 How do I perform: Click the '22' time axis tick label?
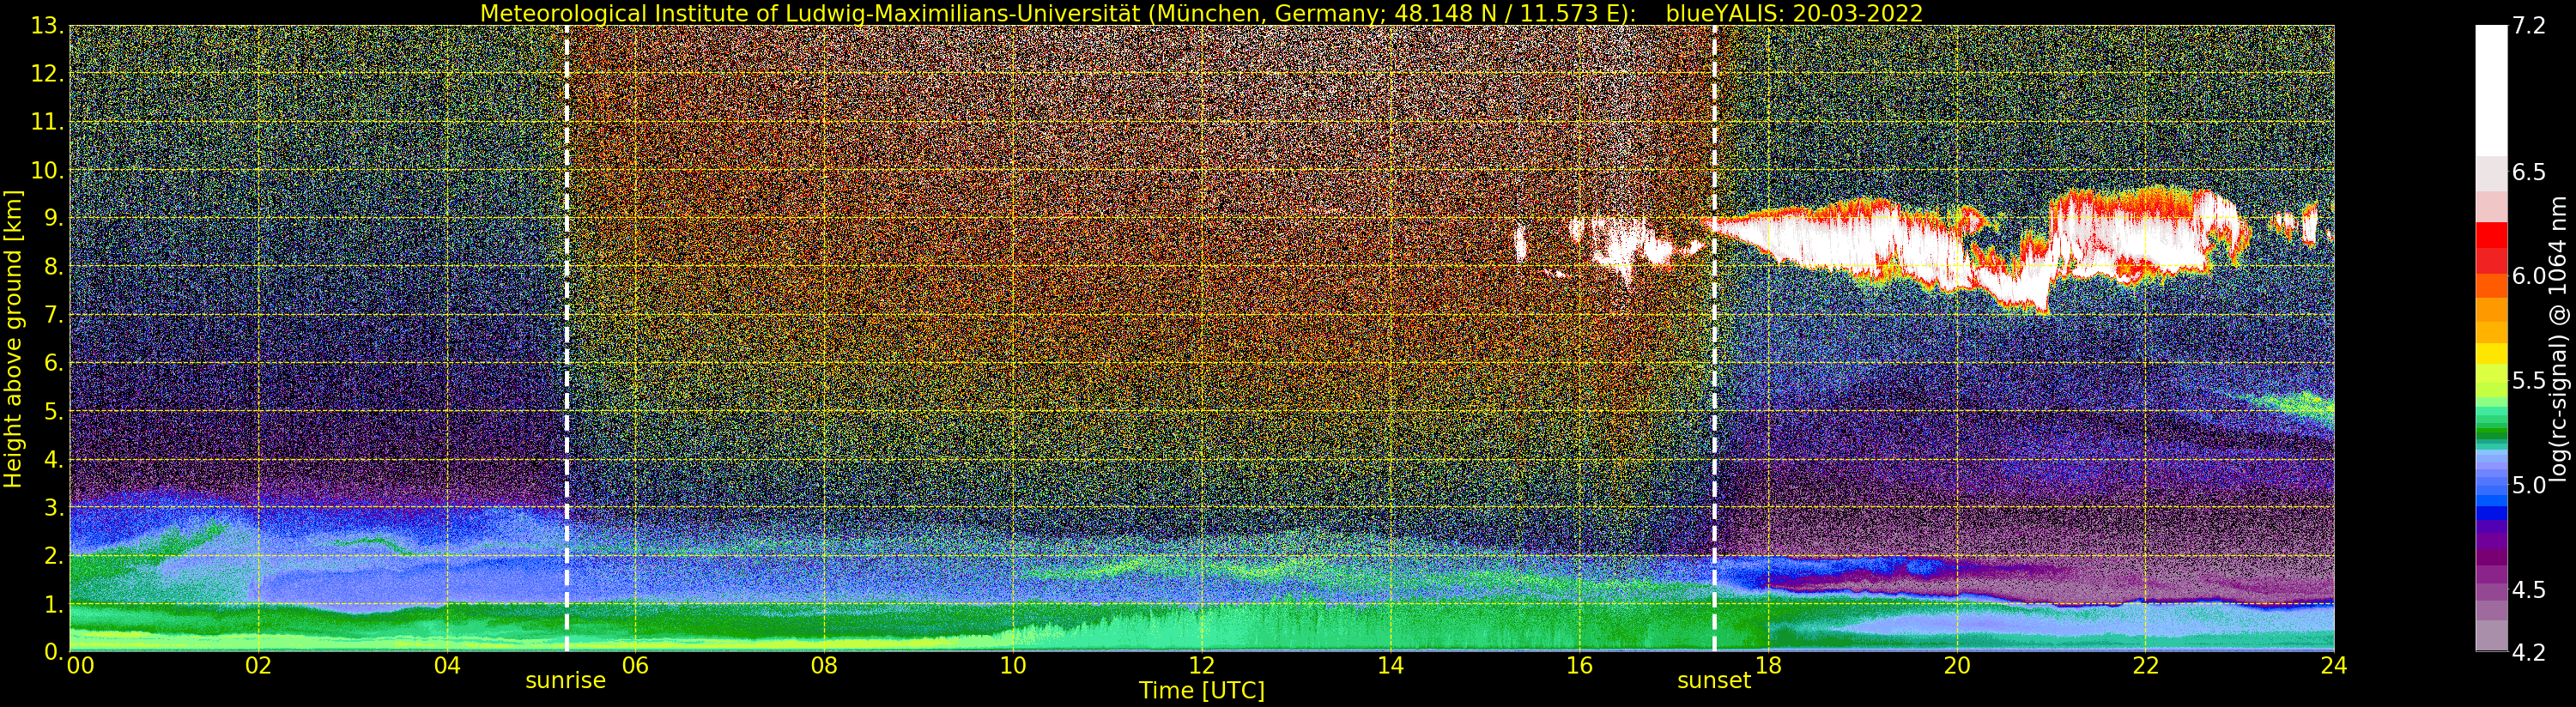(2146, 666)
